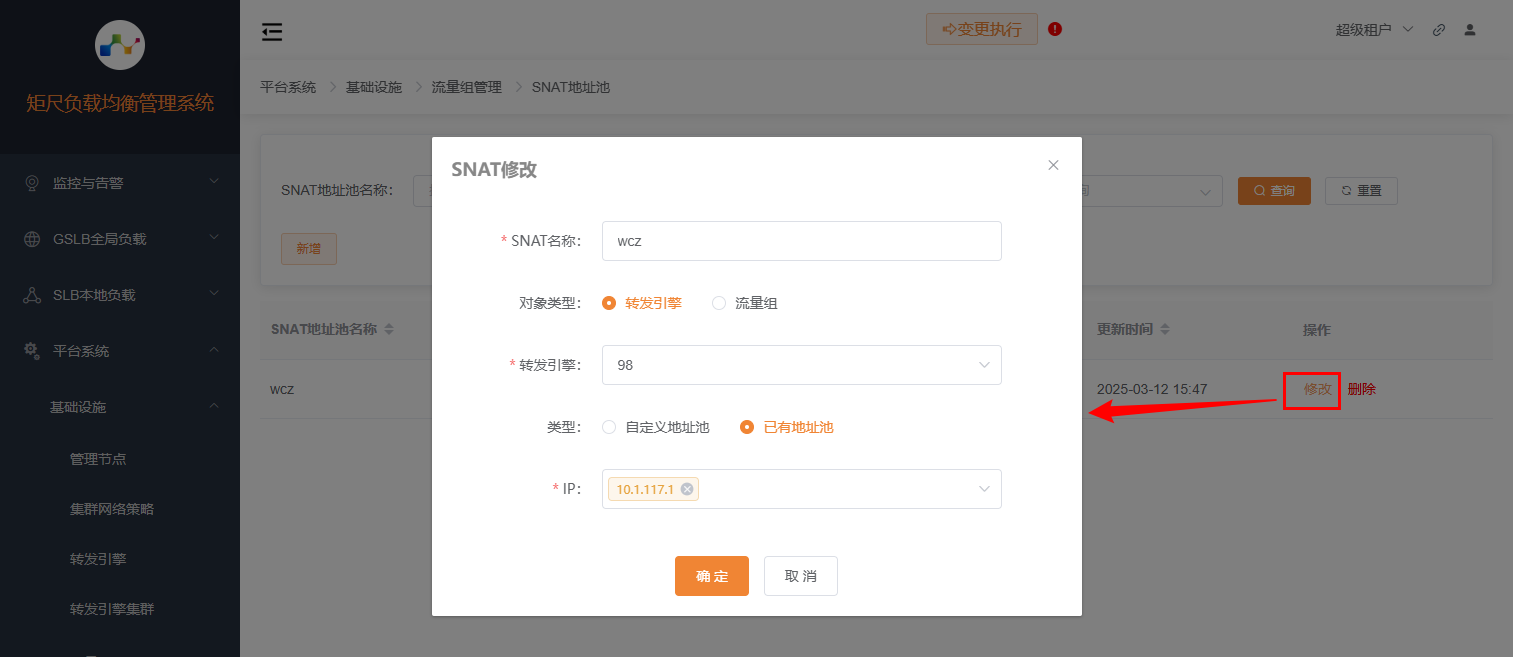Click the system logo in sidebar
The image size is (1513, 657).
tap(120, 44)
